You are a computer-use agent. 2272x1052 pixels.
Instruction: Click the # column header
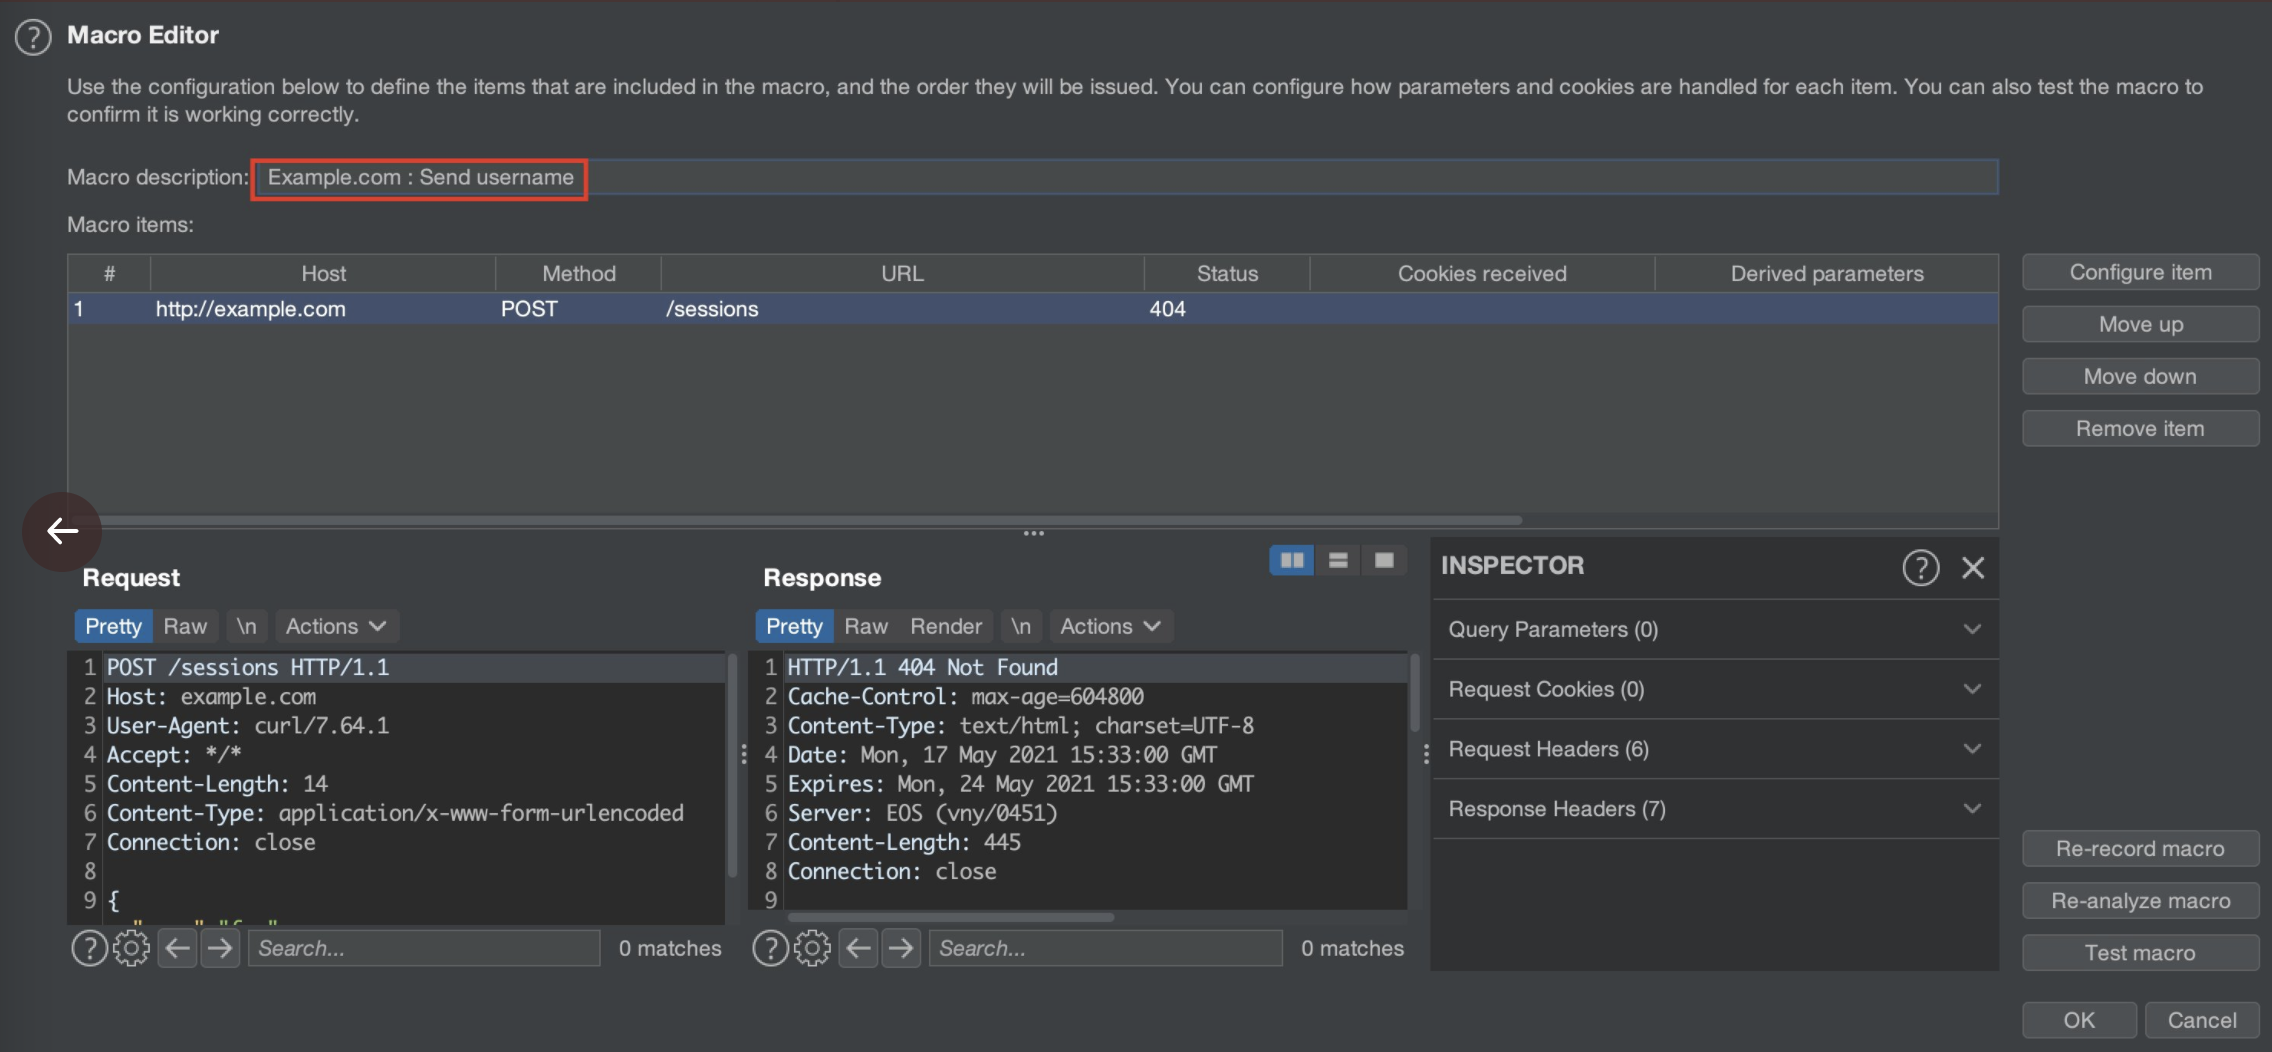(109, 273)
